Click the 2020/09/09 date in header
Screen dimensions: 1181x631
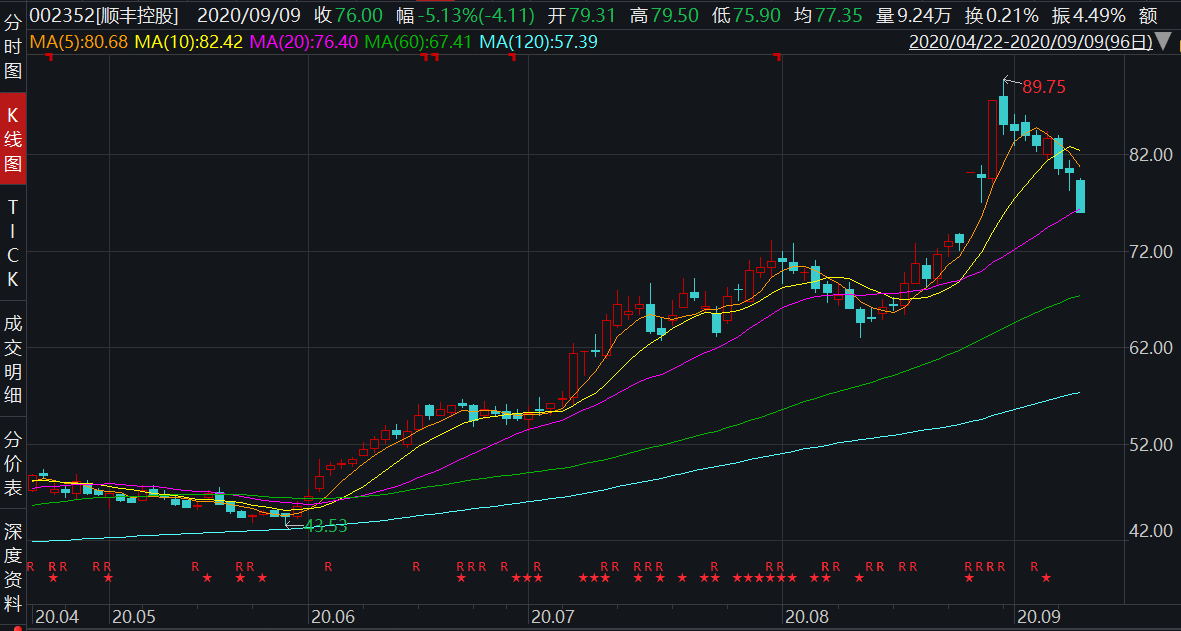[249, 15]
